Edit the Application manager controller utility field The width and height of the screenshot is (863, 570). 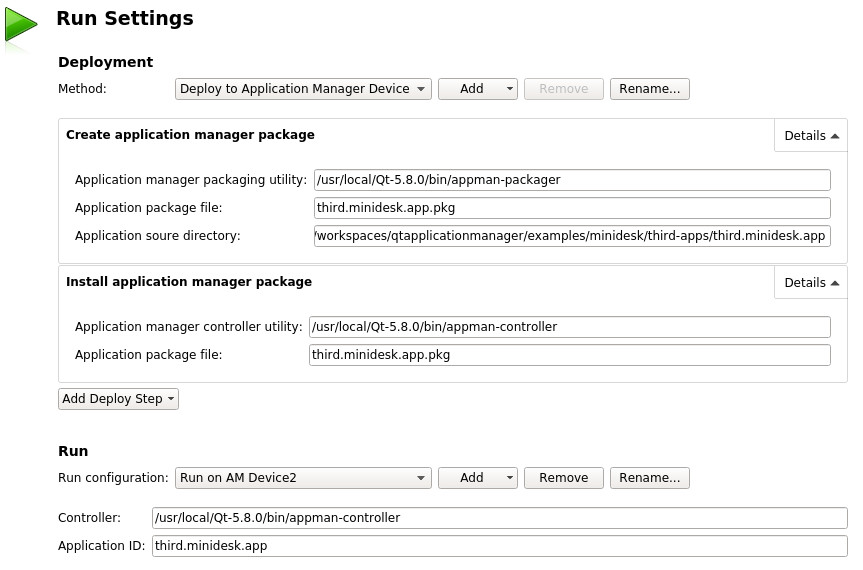coord(570,327)
